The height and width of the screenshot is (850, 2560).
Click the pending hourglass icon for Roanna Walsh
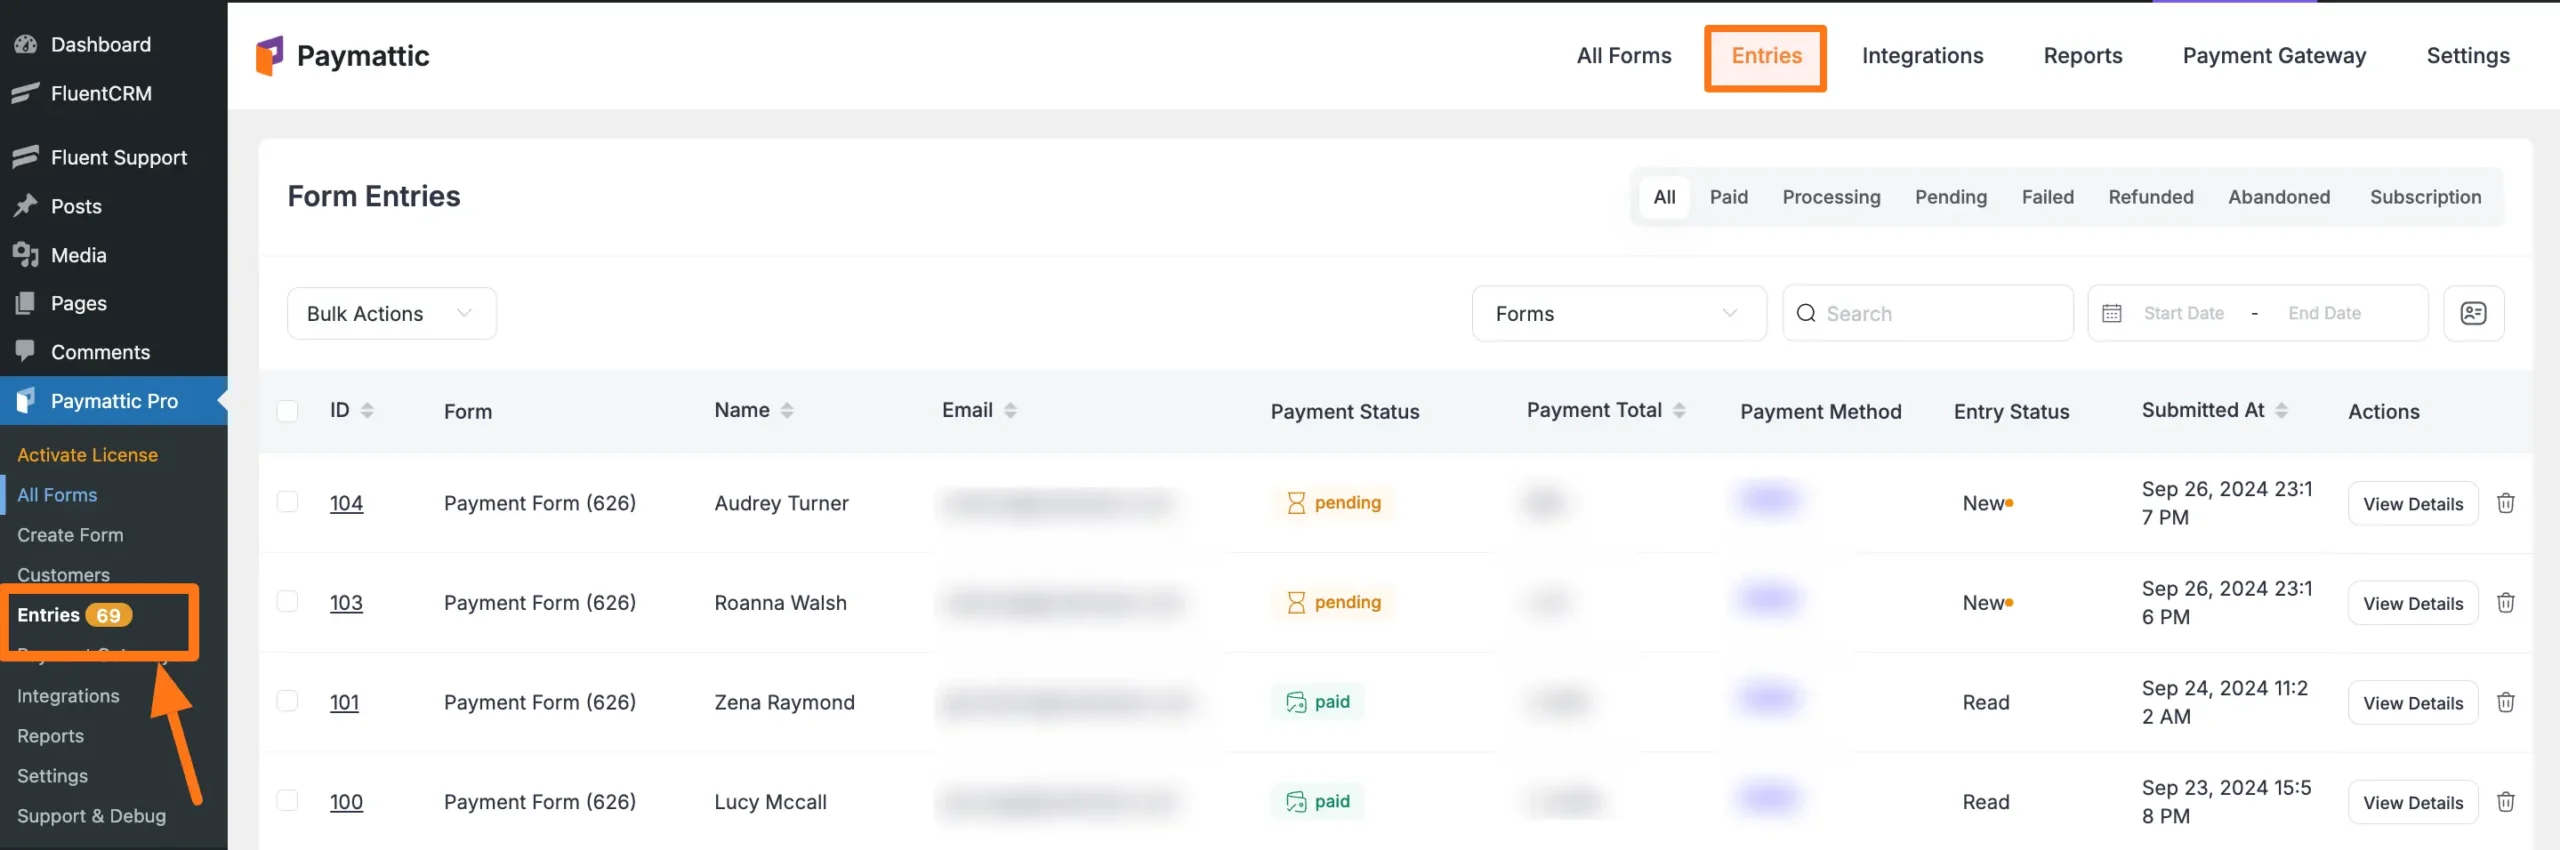coord(1296,602)
